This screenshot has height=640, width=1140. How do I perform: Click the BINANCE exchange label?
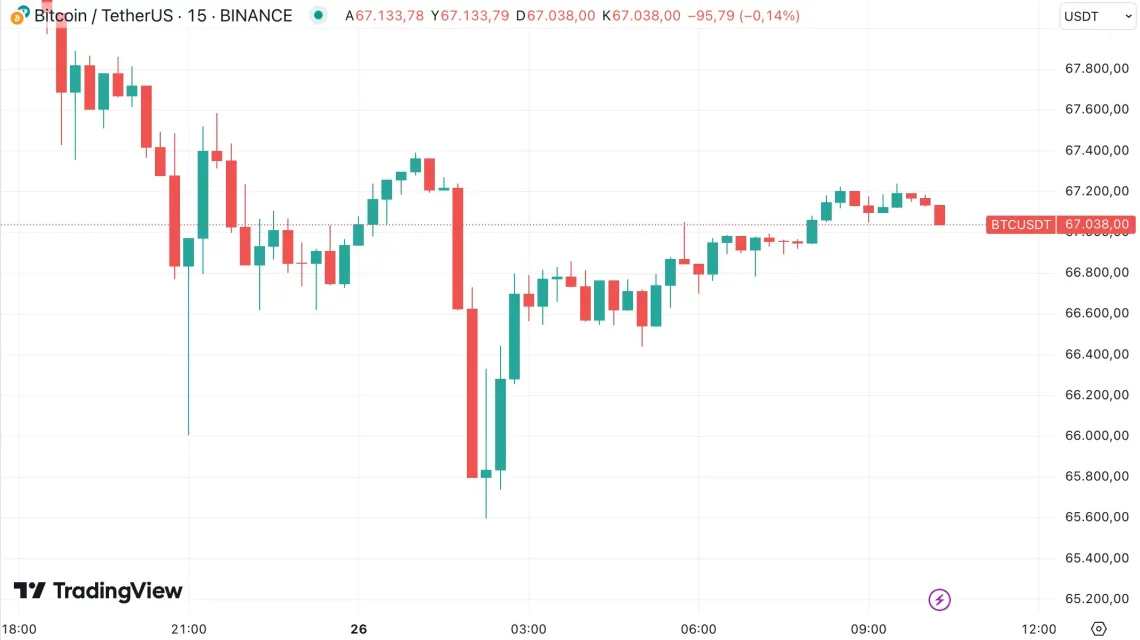coord(256,16)
